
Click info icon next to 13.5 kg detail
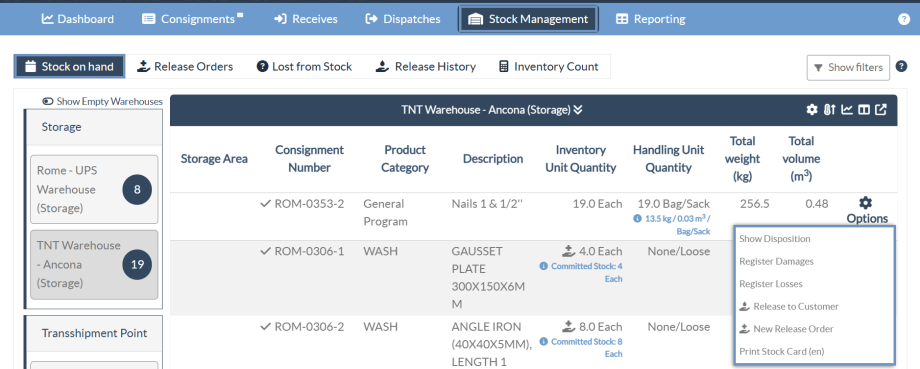[x=637, y=219]
